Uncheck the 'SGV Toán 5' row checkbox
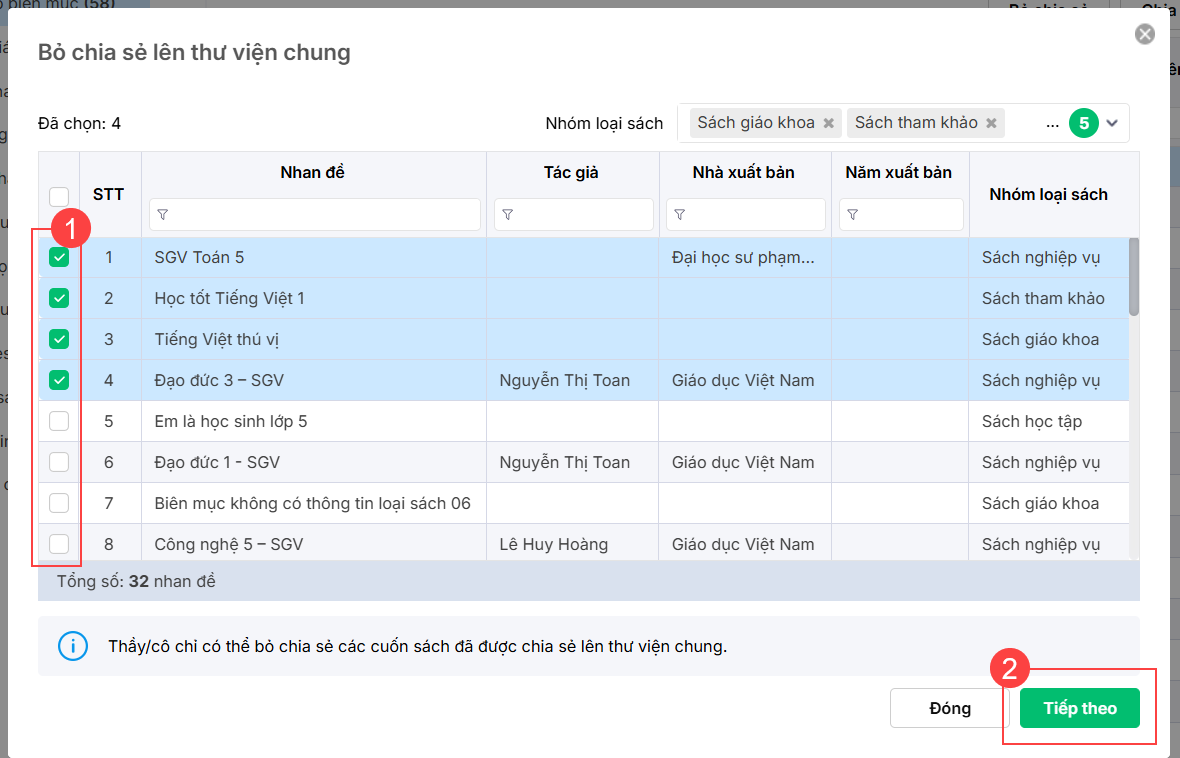The height and width of the screenshot is (758, 1180). pos(59,257)
